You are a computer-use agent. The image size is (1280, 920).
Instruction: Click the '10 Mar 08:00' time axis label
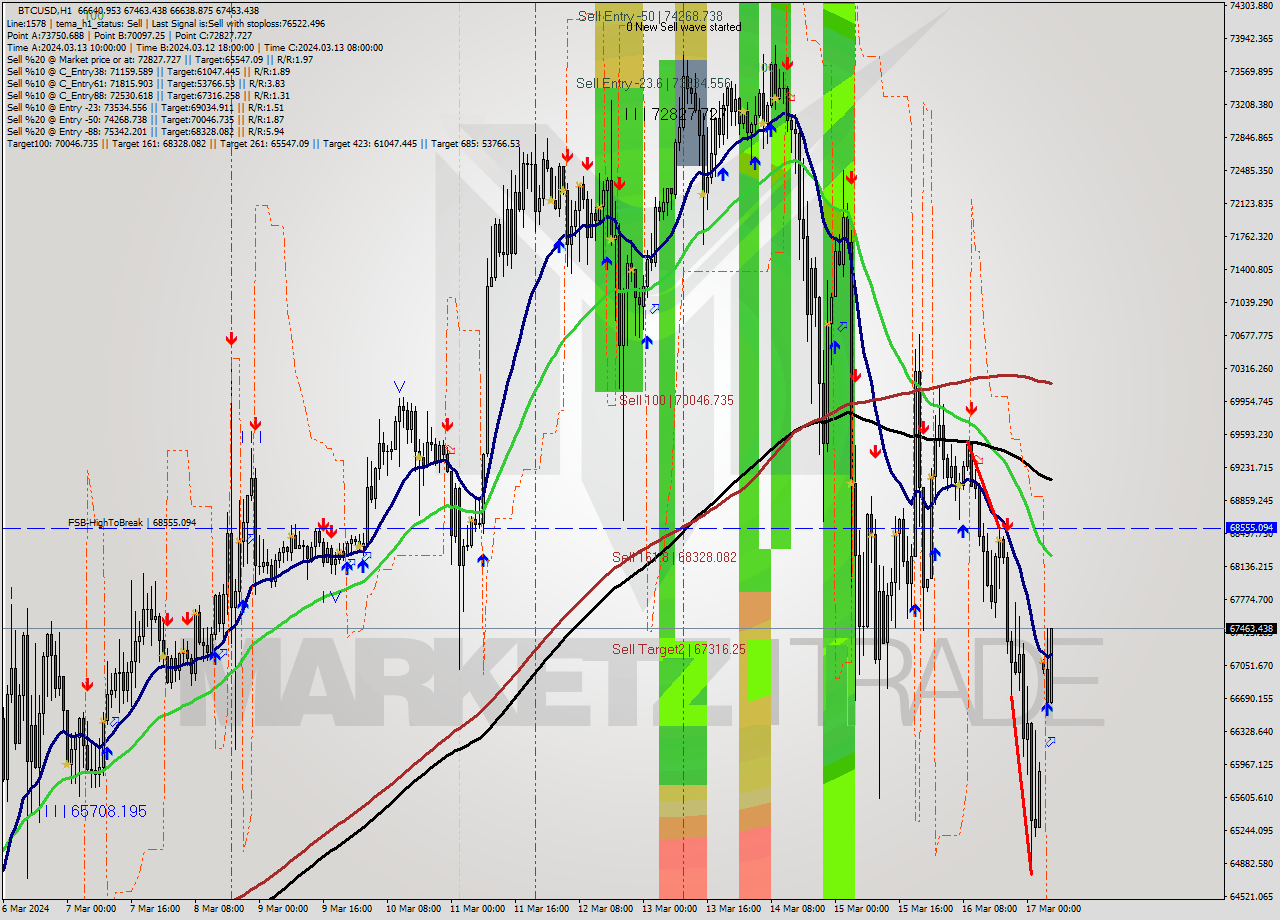pyautogui.click(x=412, y=909)
